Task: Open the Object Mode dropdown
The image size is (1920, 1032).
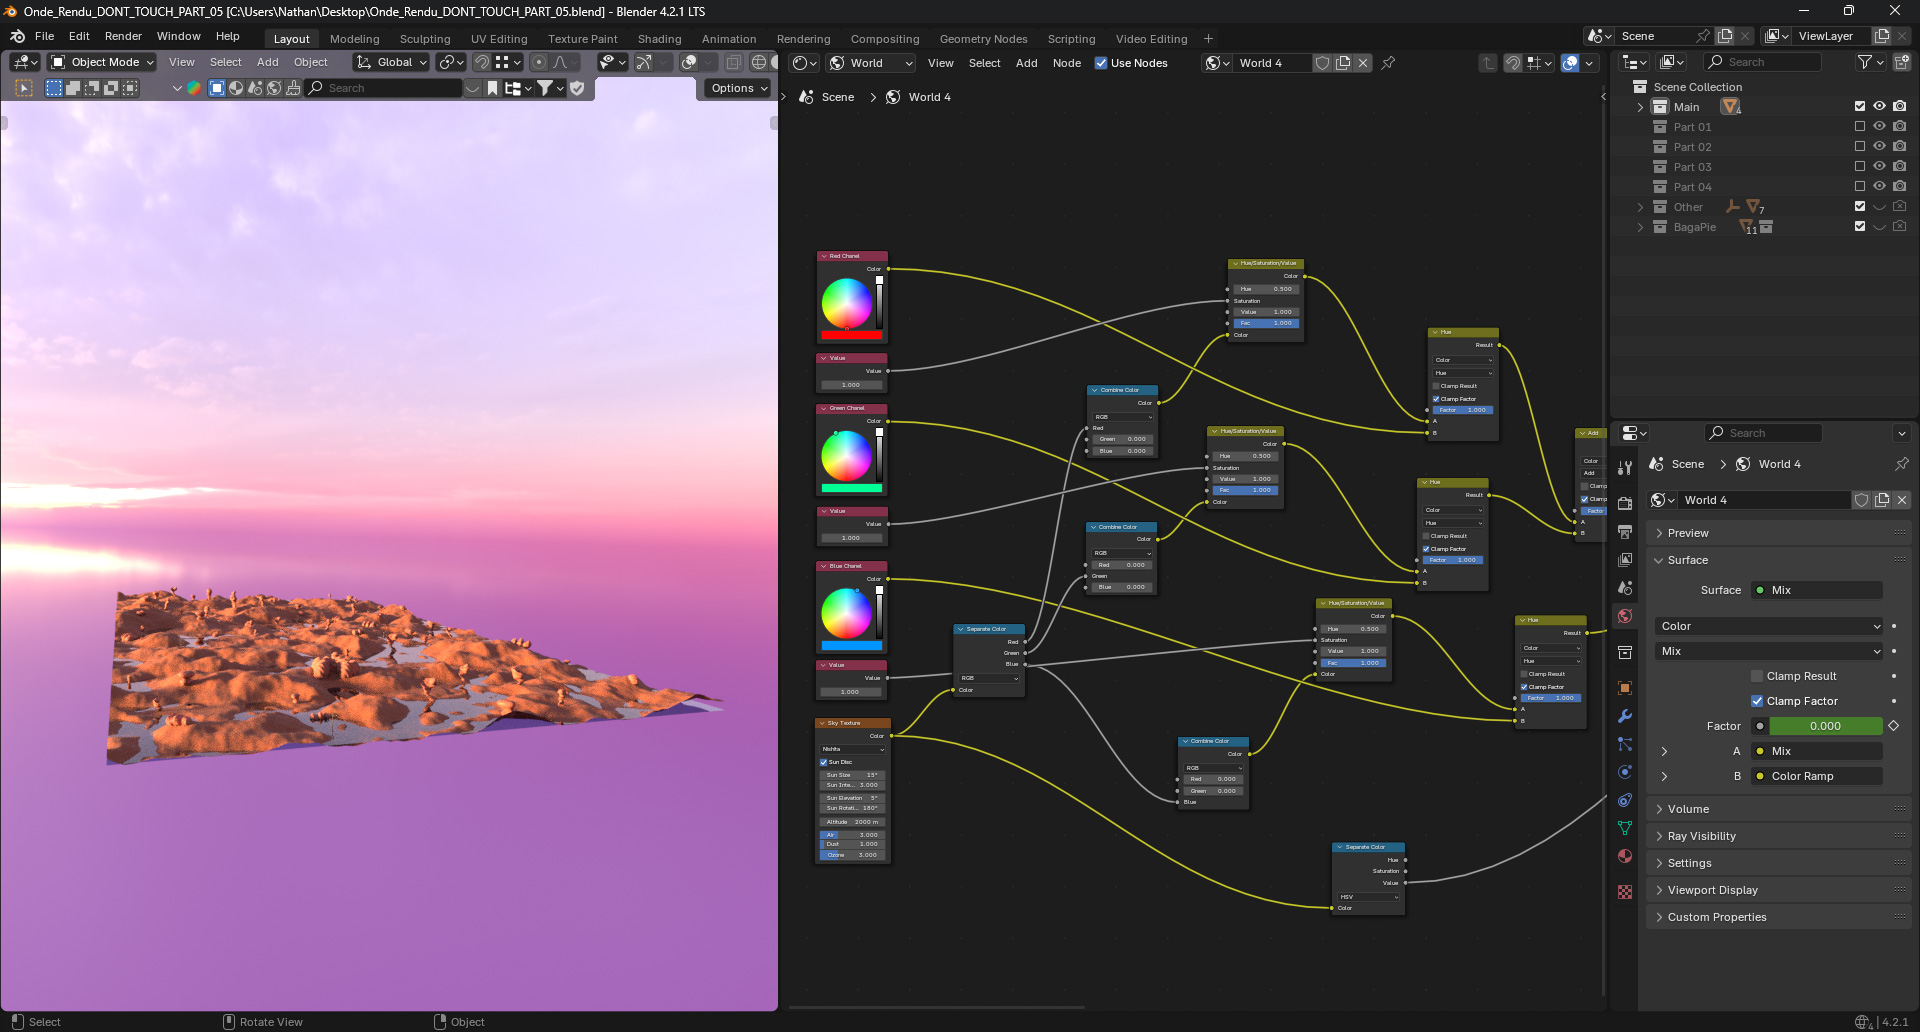Action: point(103,62)
